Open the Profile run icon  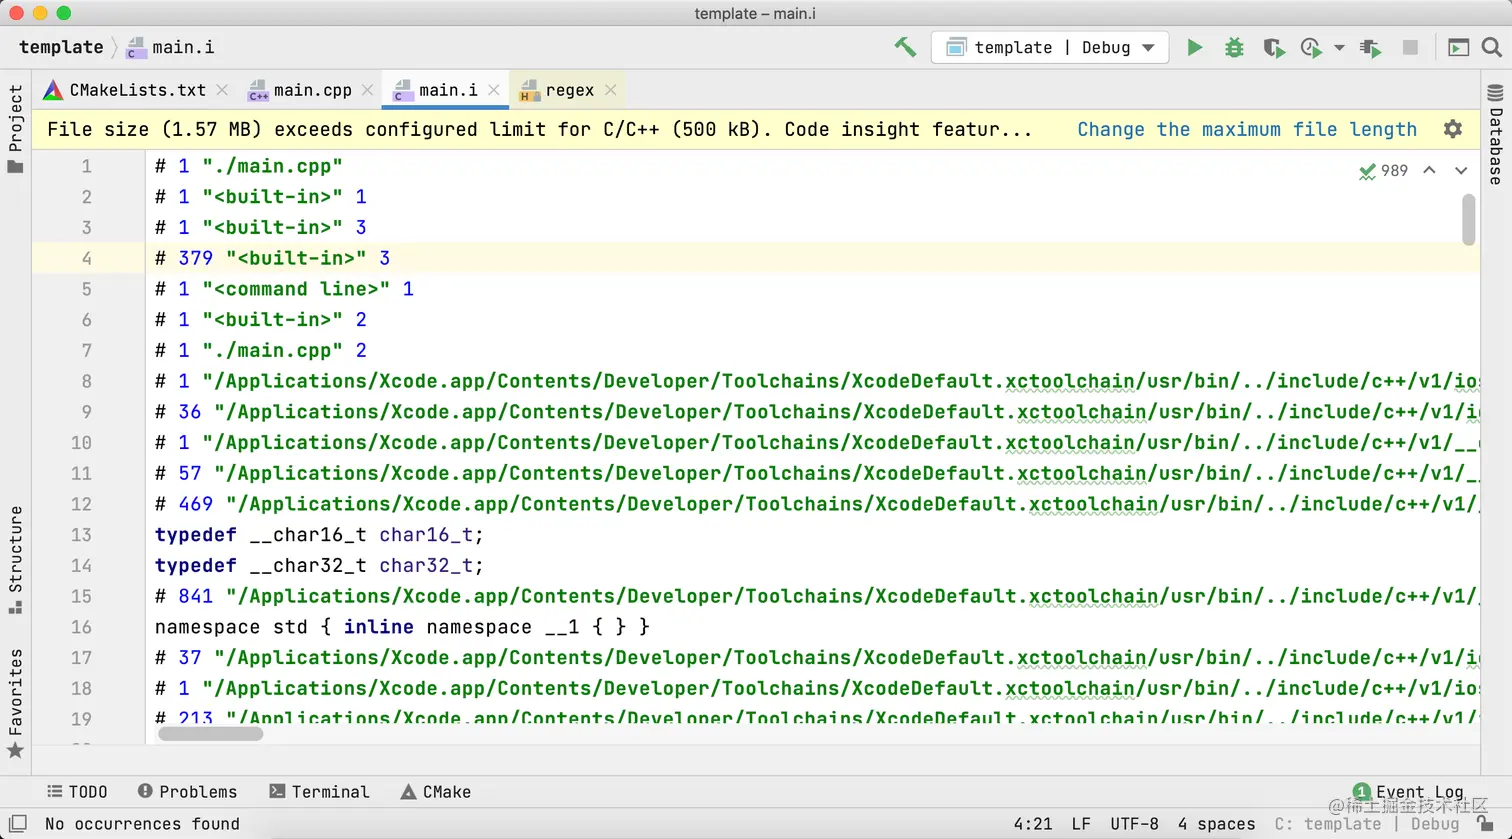click(x=1311, y=47)
